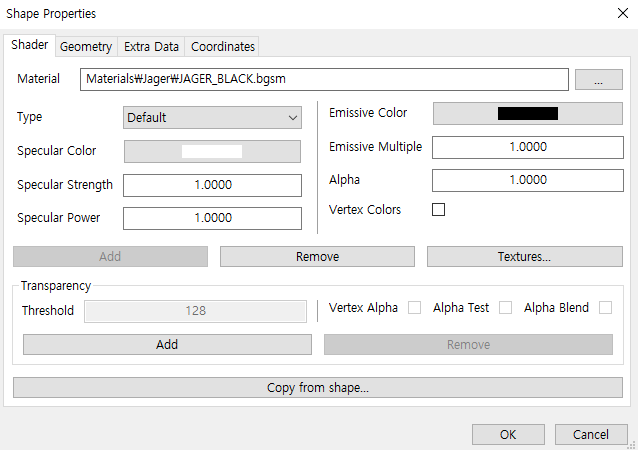Click the Specular Strength field
The image size is (638, 450).
point(212,185)
